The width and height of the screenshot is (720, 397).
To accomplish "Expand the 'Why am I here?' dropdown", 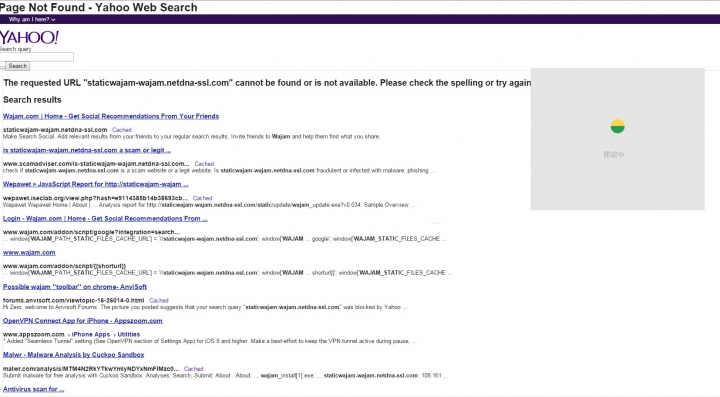I will pyautogui.click(x=32, y=19).
